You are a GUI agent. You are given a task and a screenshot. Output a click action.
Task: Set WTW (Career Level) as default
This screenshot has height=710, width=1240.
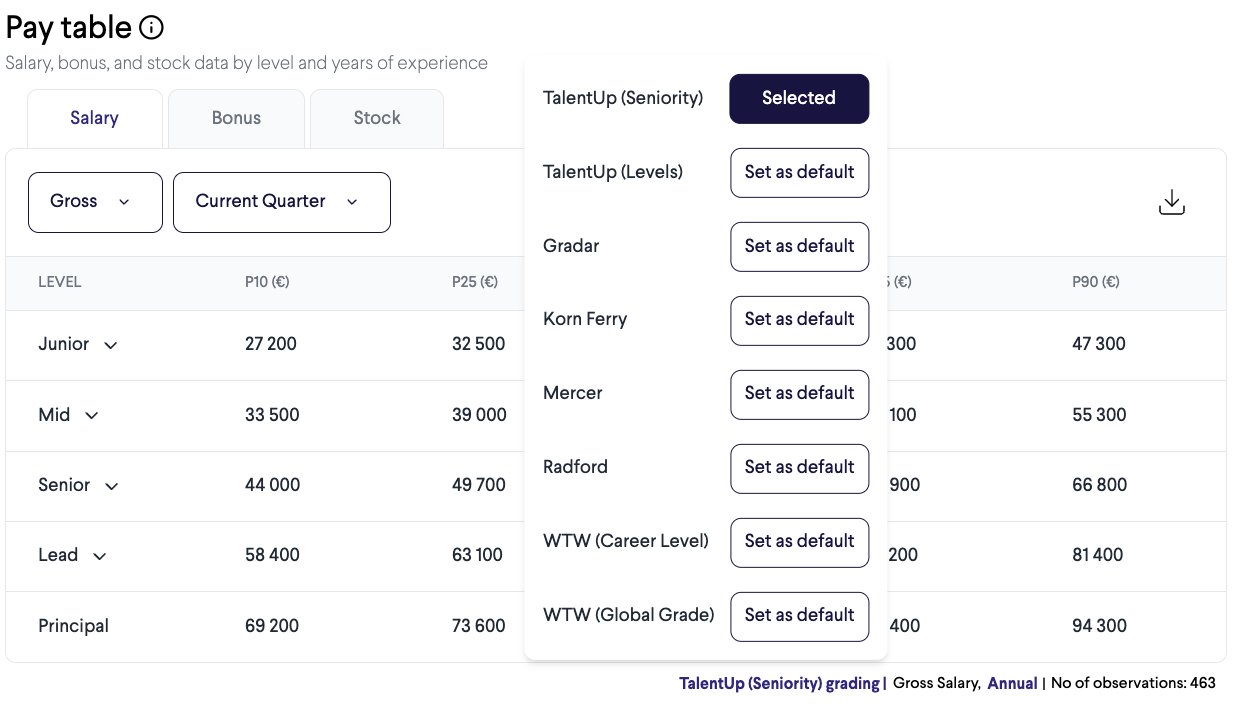(x=799, y=542)
